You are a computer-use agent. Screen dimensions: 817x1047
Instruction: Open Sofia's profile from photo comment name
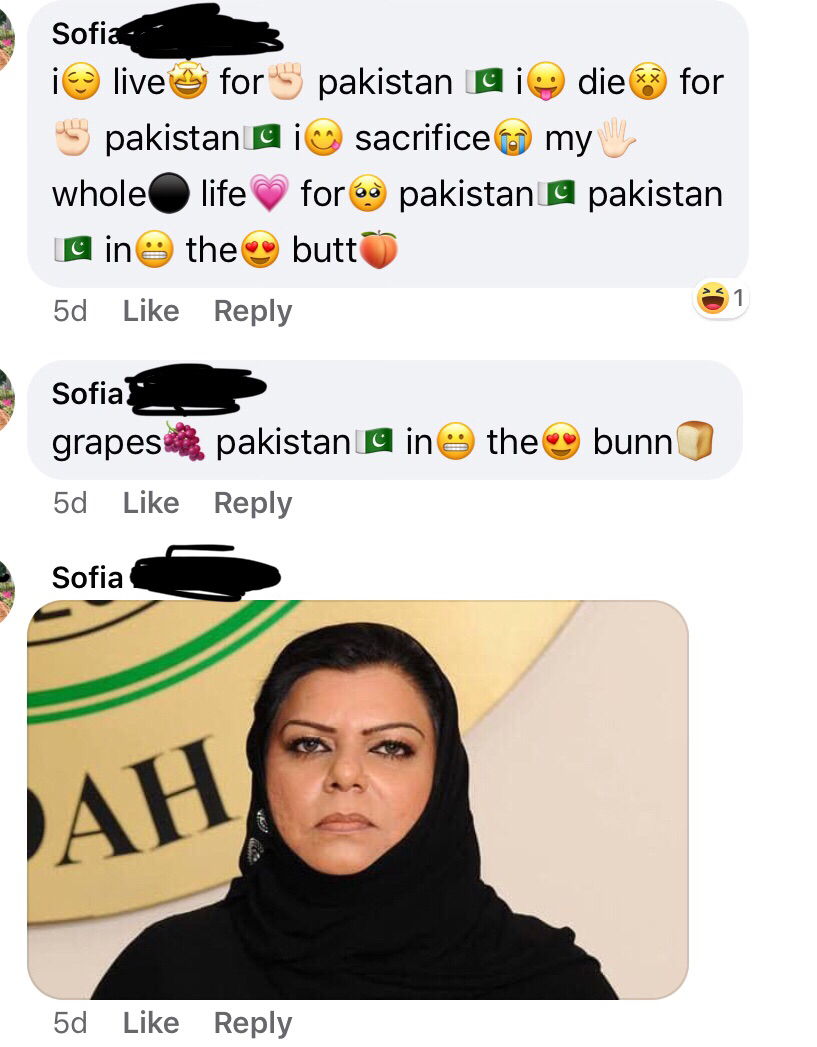(87, 578)
